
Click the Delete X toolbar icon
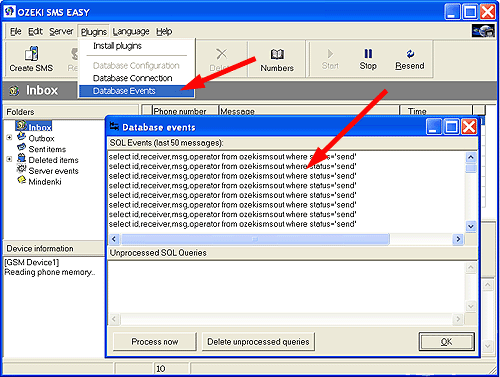coord(221,54)
